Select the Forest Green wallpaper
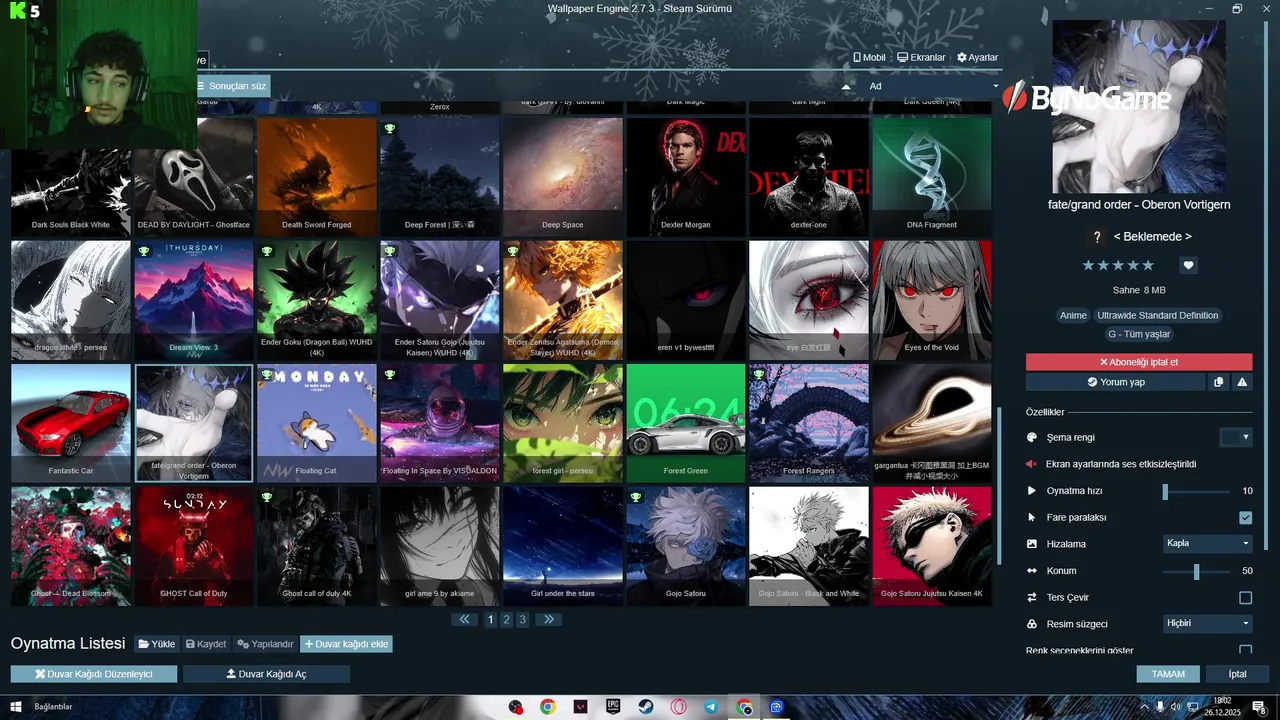Viewport: 1280px width, 720px height. coord(686,423)
